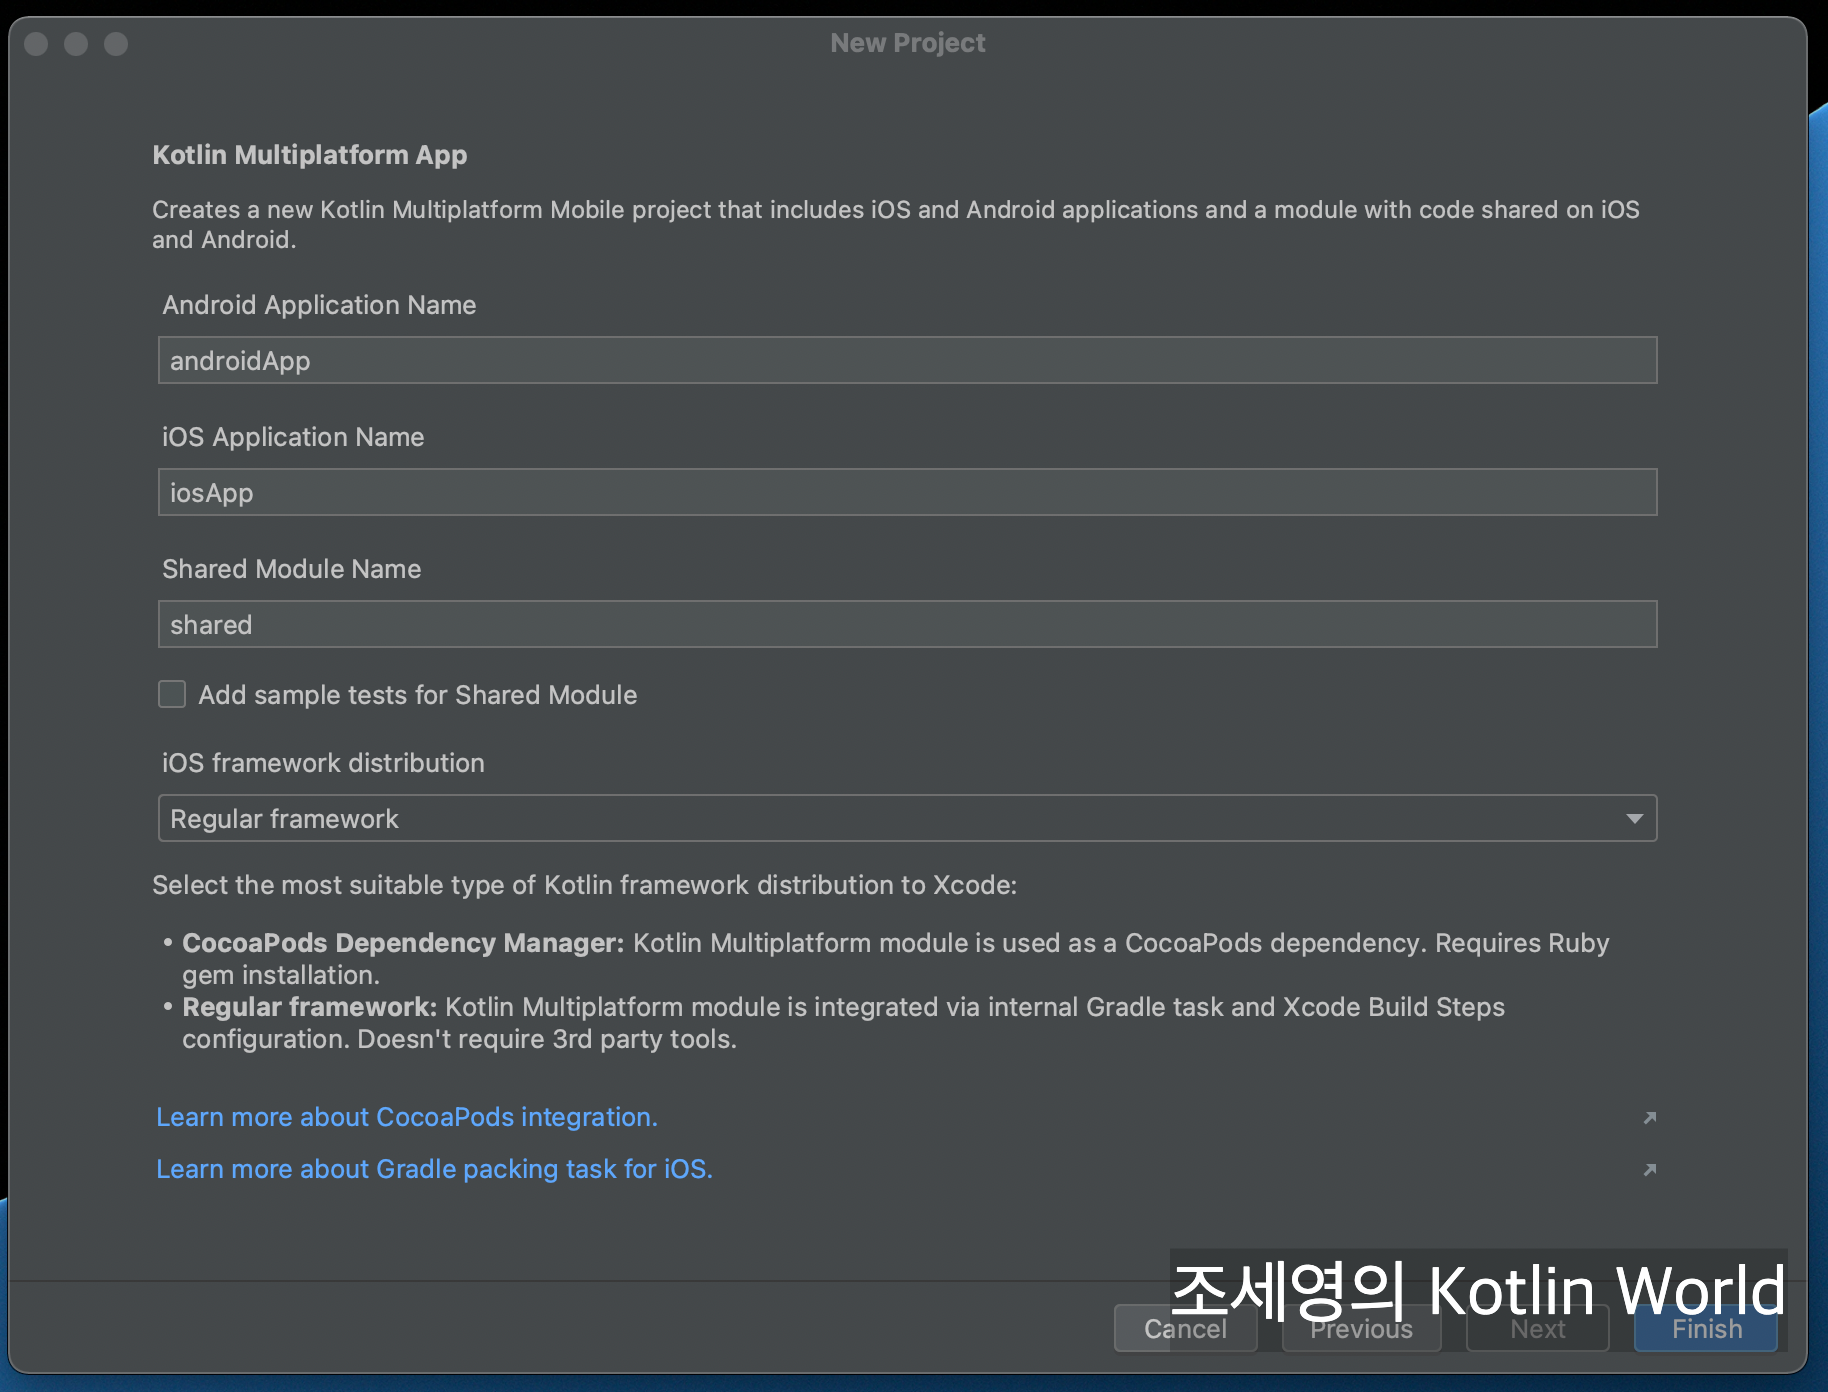
Task: Click the Shared Module Name input field
Action: 907,624
